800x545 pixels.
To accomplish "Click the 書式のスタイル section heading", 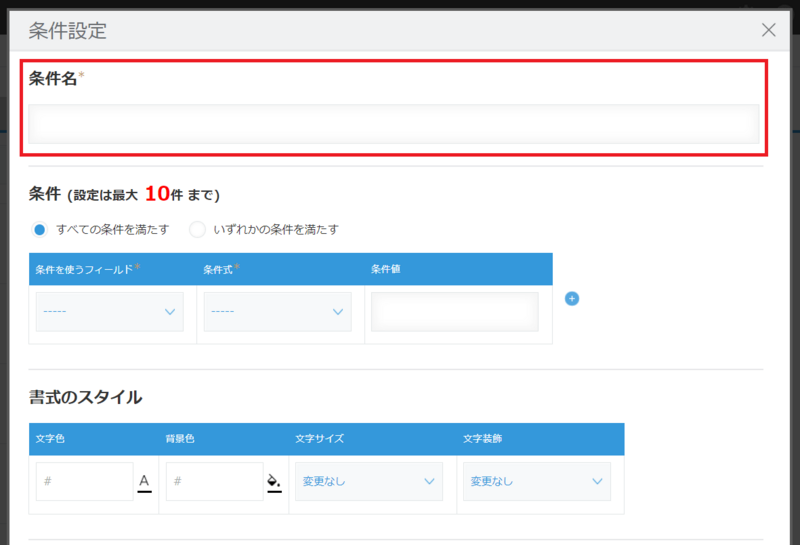I will click(x=85, y=397).
